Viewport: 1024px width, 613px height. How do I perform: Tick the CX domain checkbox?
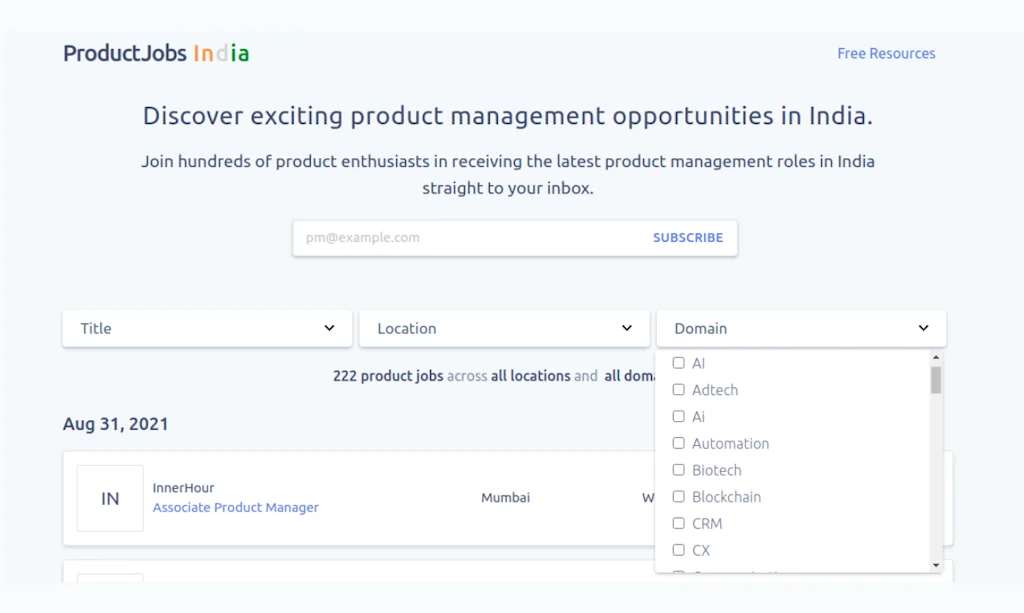pyautogui.click(x=679, y=550)
